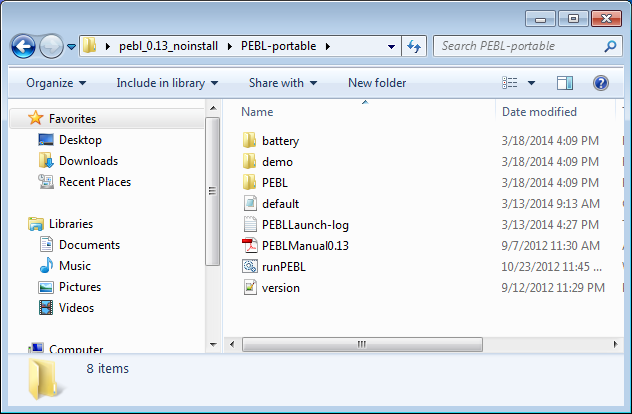Select the runPEBL batch file icon
The image size is (632, 414).
tap(250, 266)
